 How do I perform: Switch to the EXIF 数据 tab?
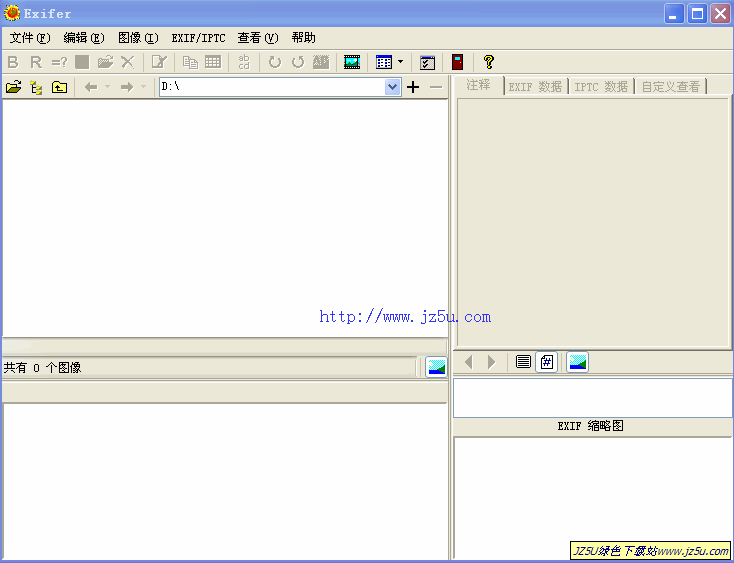(535, 87)
